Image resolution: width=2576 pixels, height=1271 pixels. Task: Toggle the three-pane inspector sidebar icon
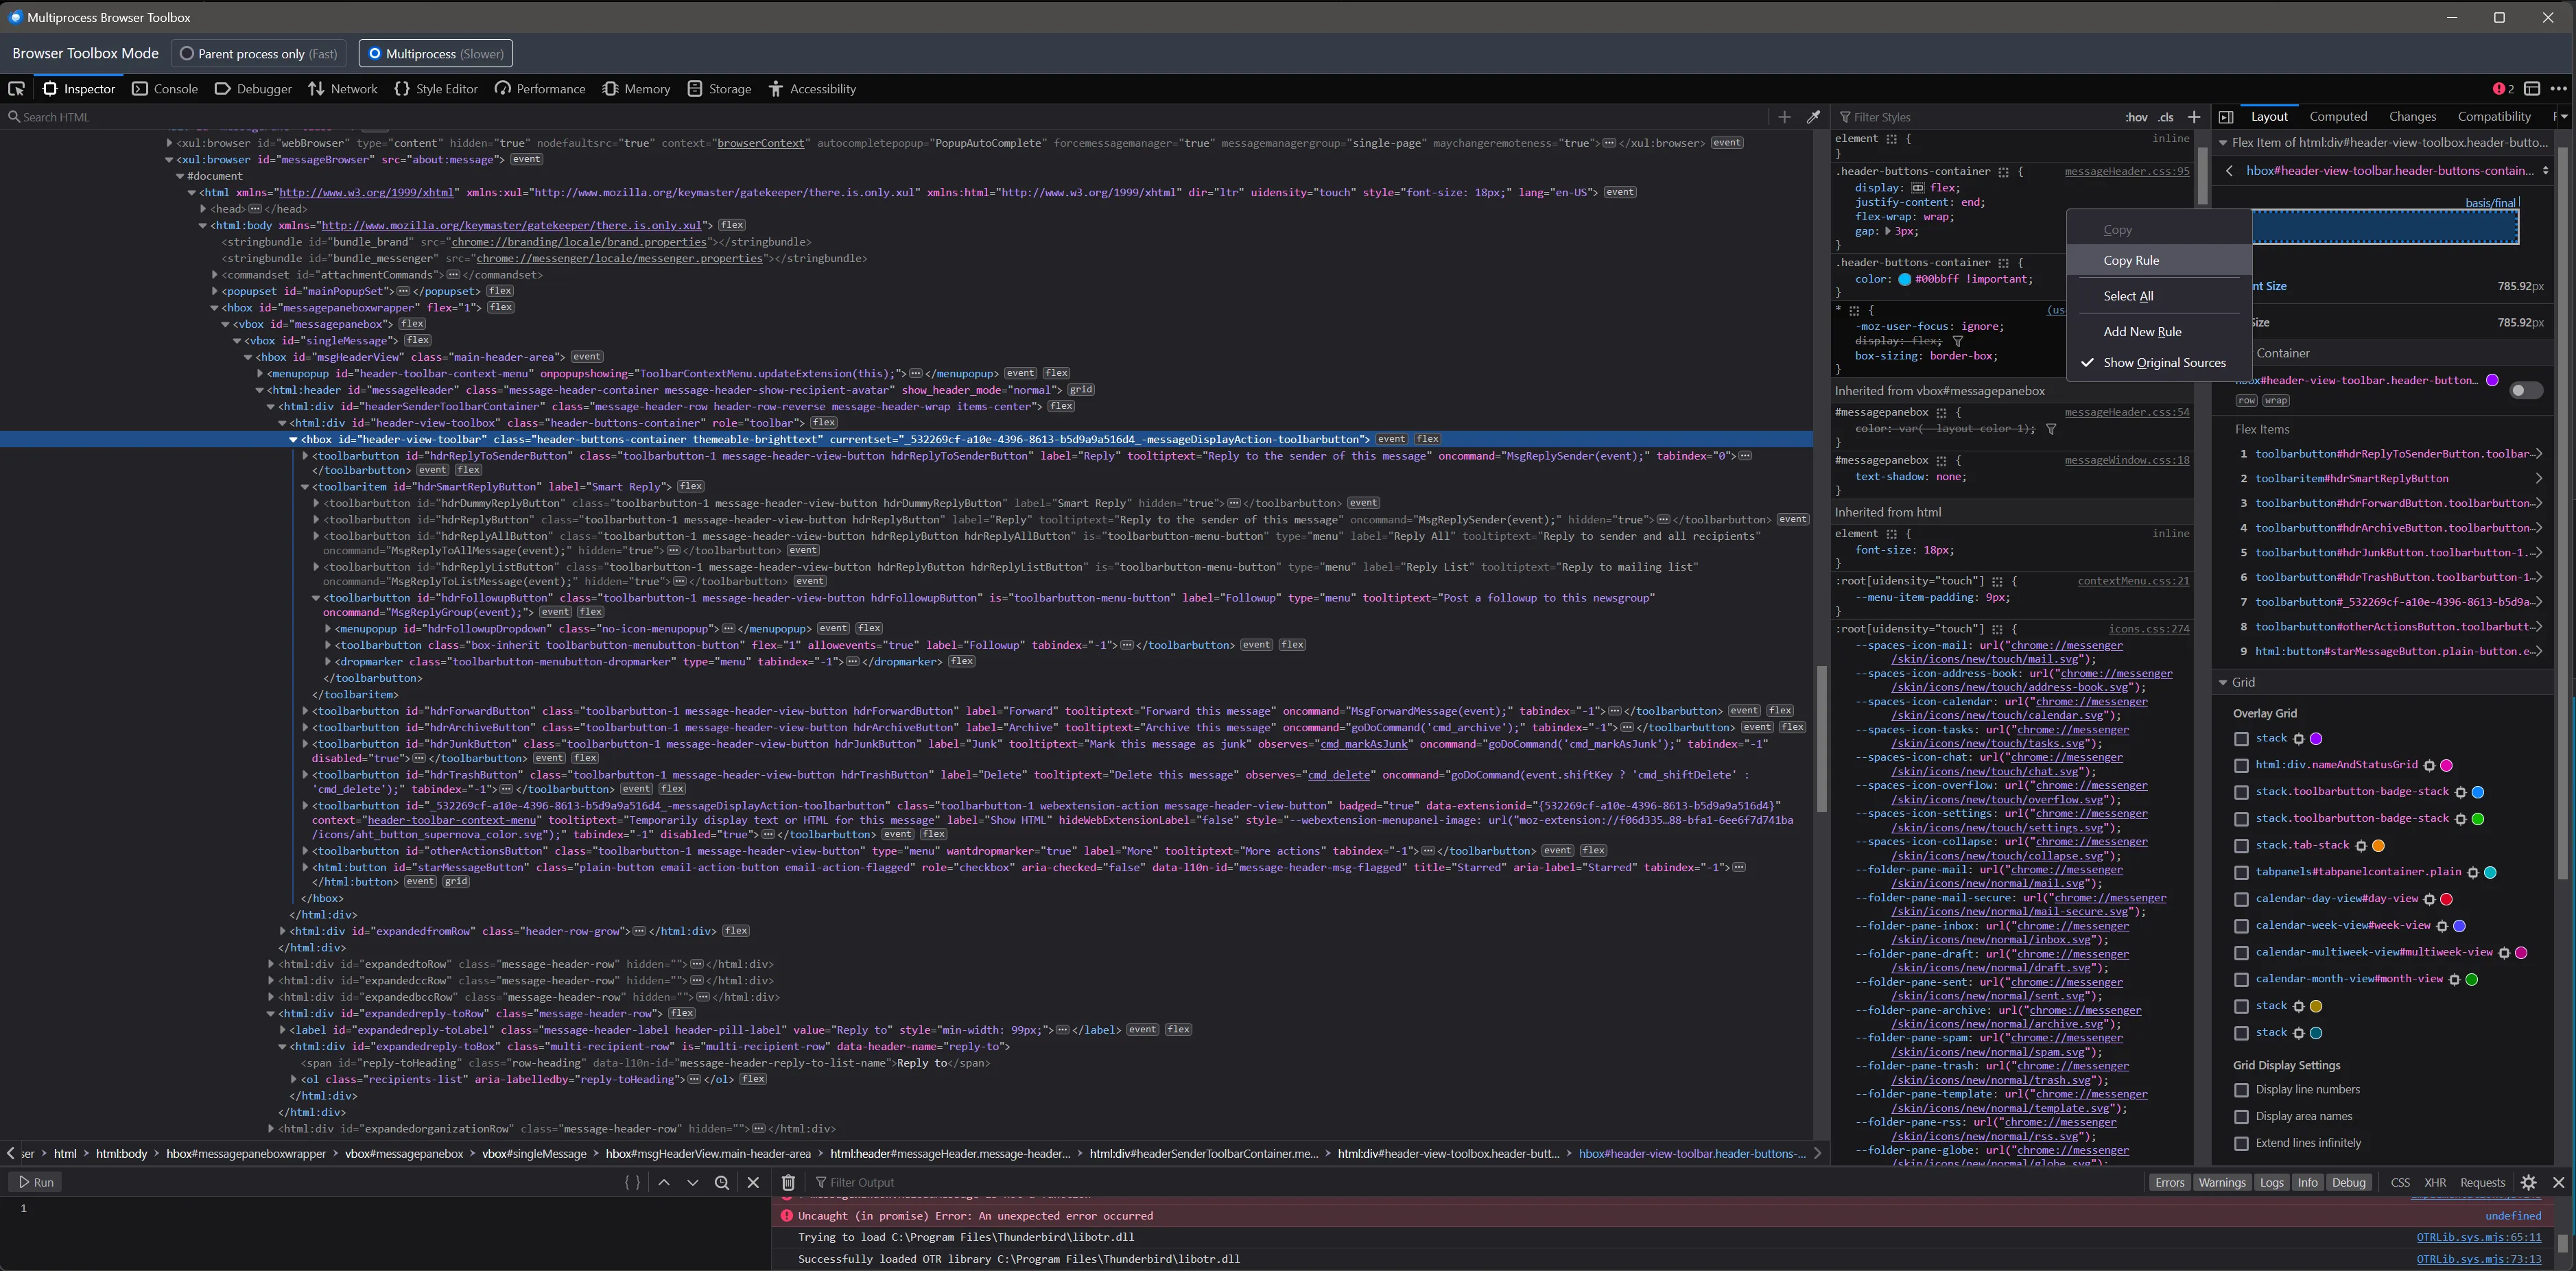pos(2226,117)
